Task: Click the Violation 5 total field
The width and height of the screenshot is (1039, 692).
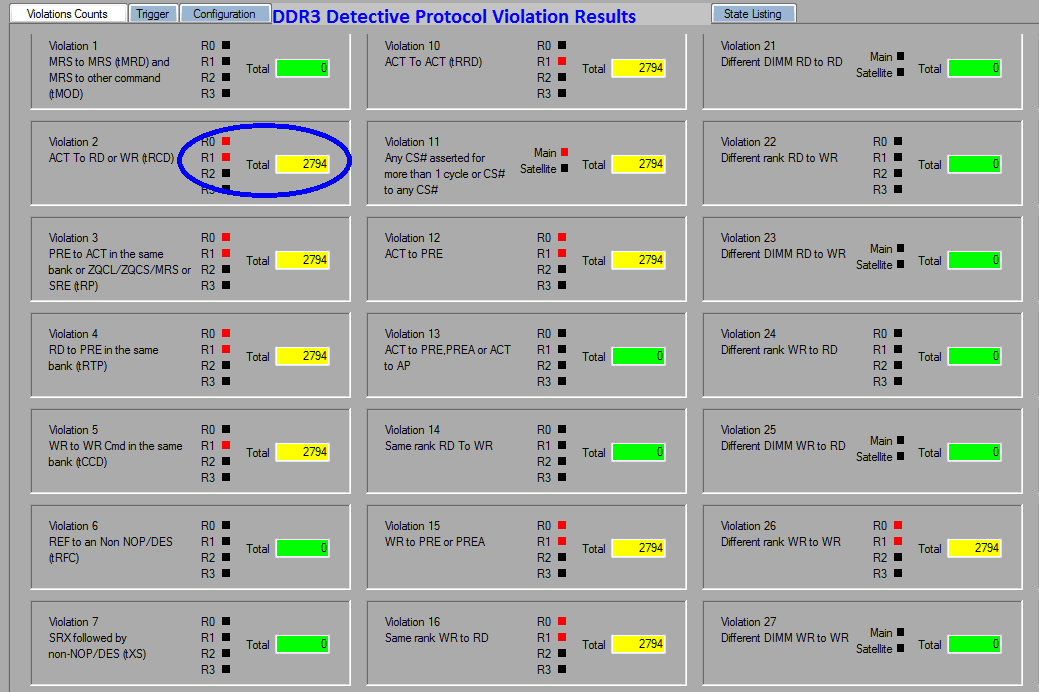Action: point(303,453)
